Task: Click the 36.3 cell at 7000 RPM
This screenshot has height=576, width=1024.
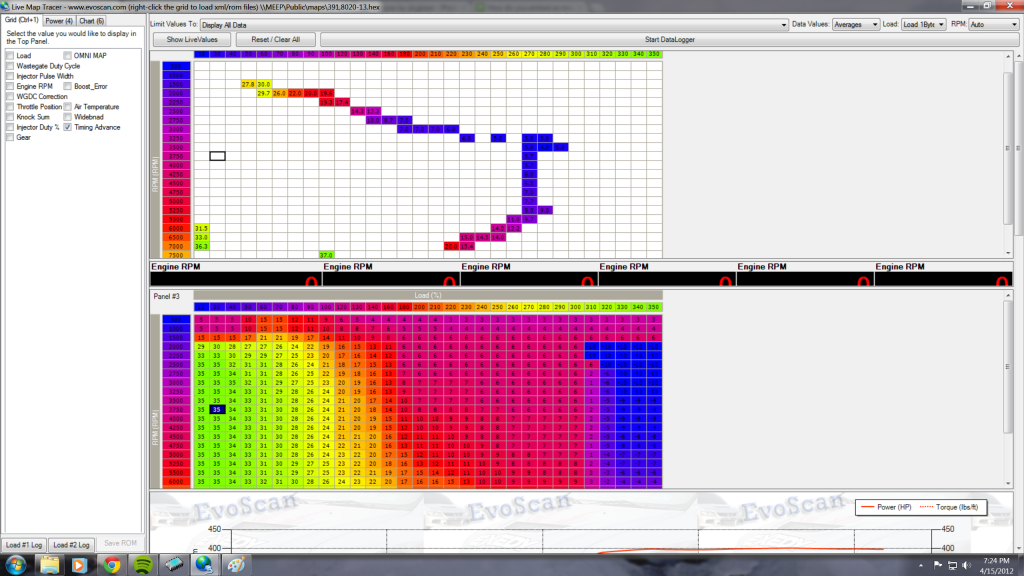Action: (201, 246)
